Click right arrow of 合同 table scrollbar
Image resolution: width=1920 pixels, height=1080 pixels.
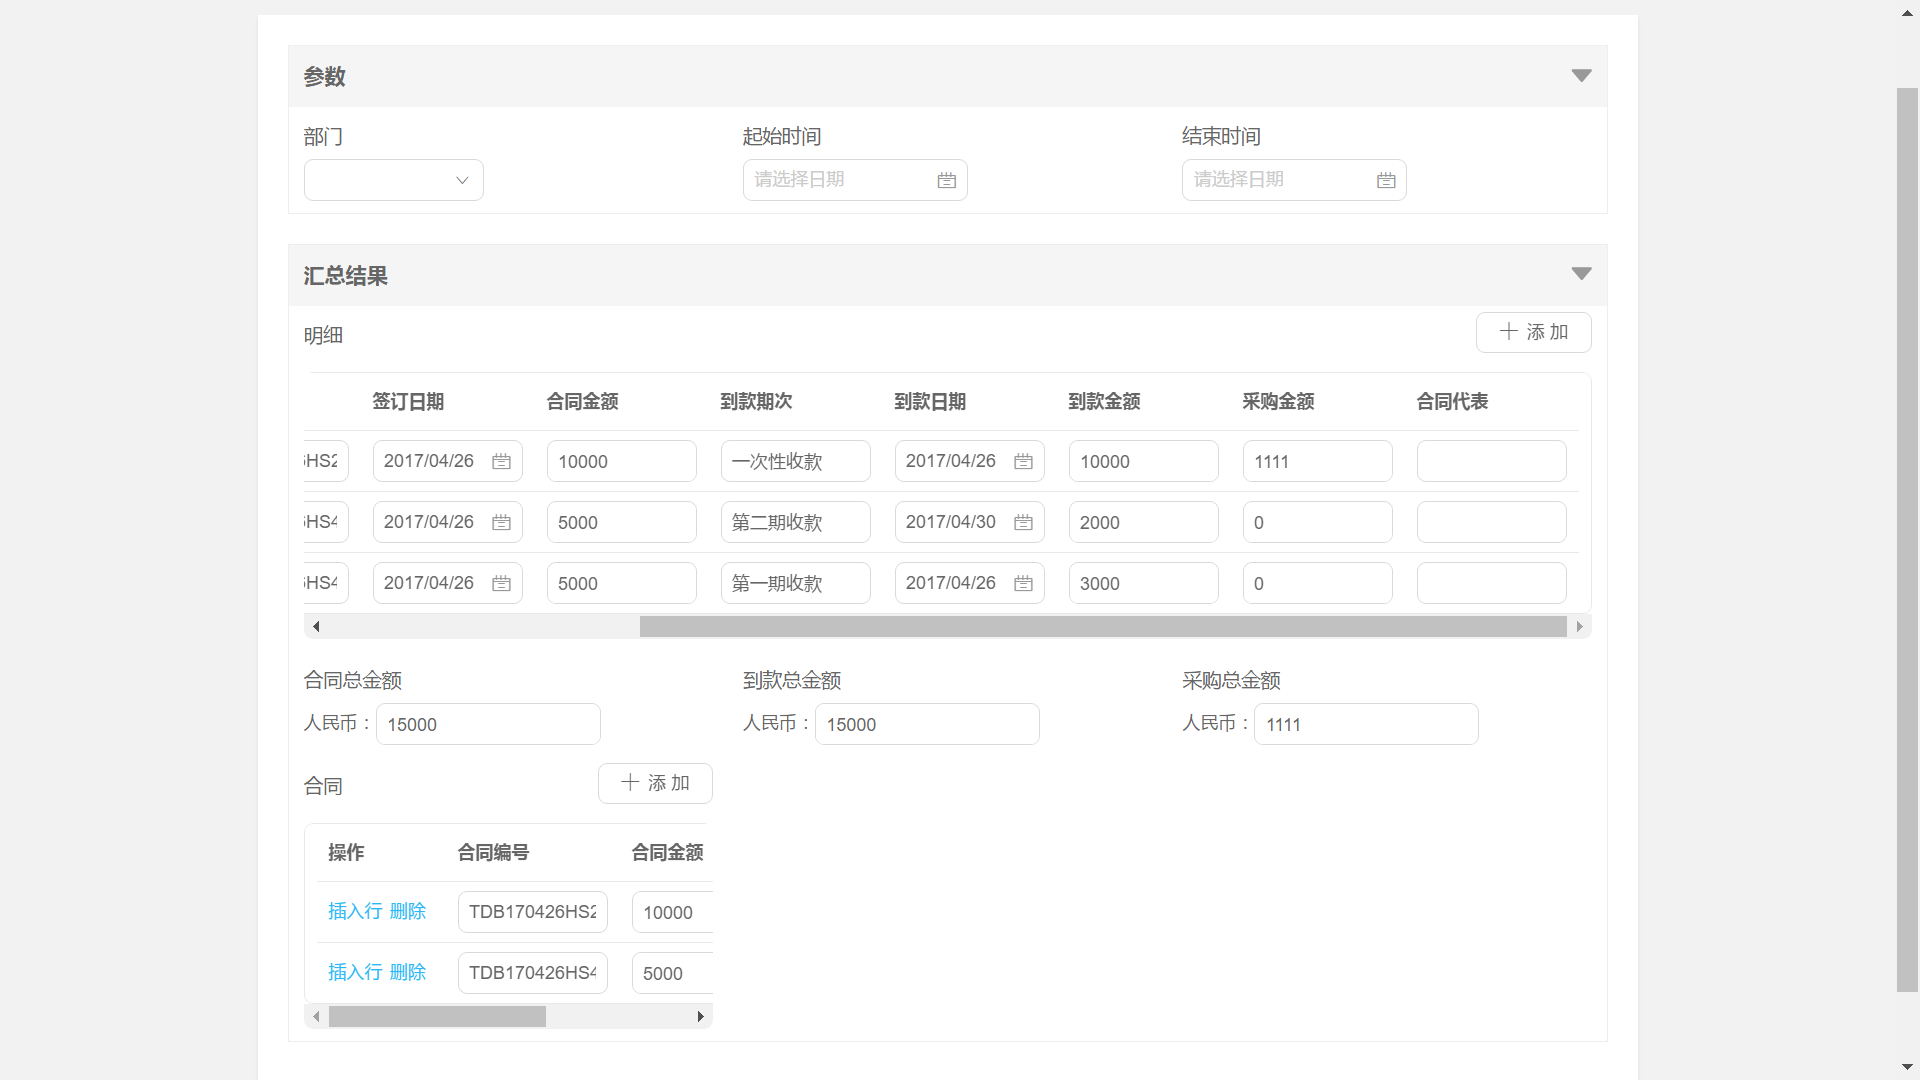700,1017
